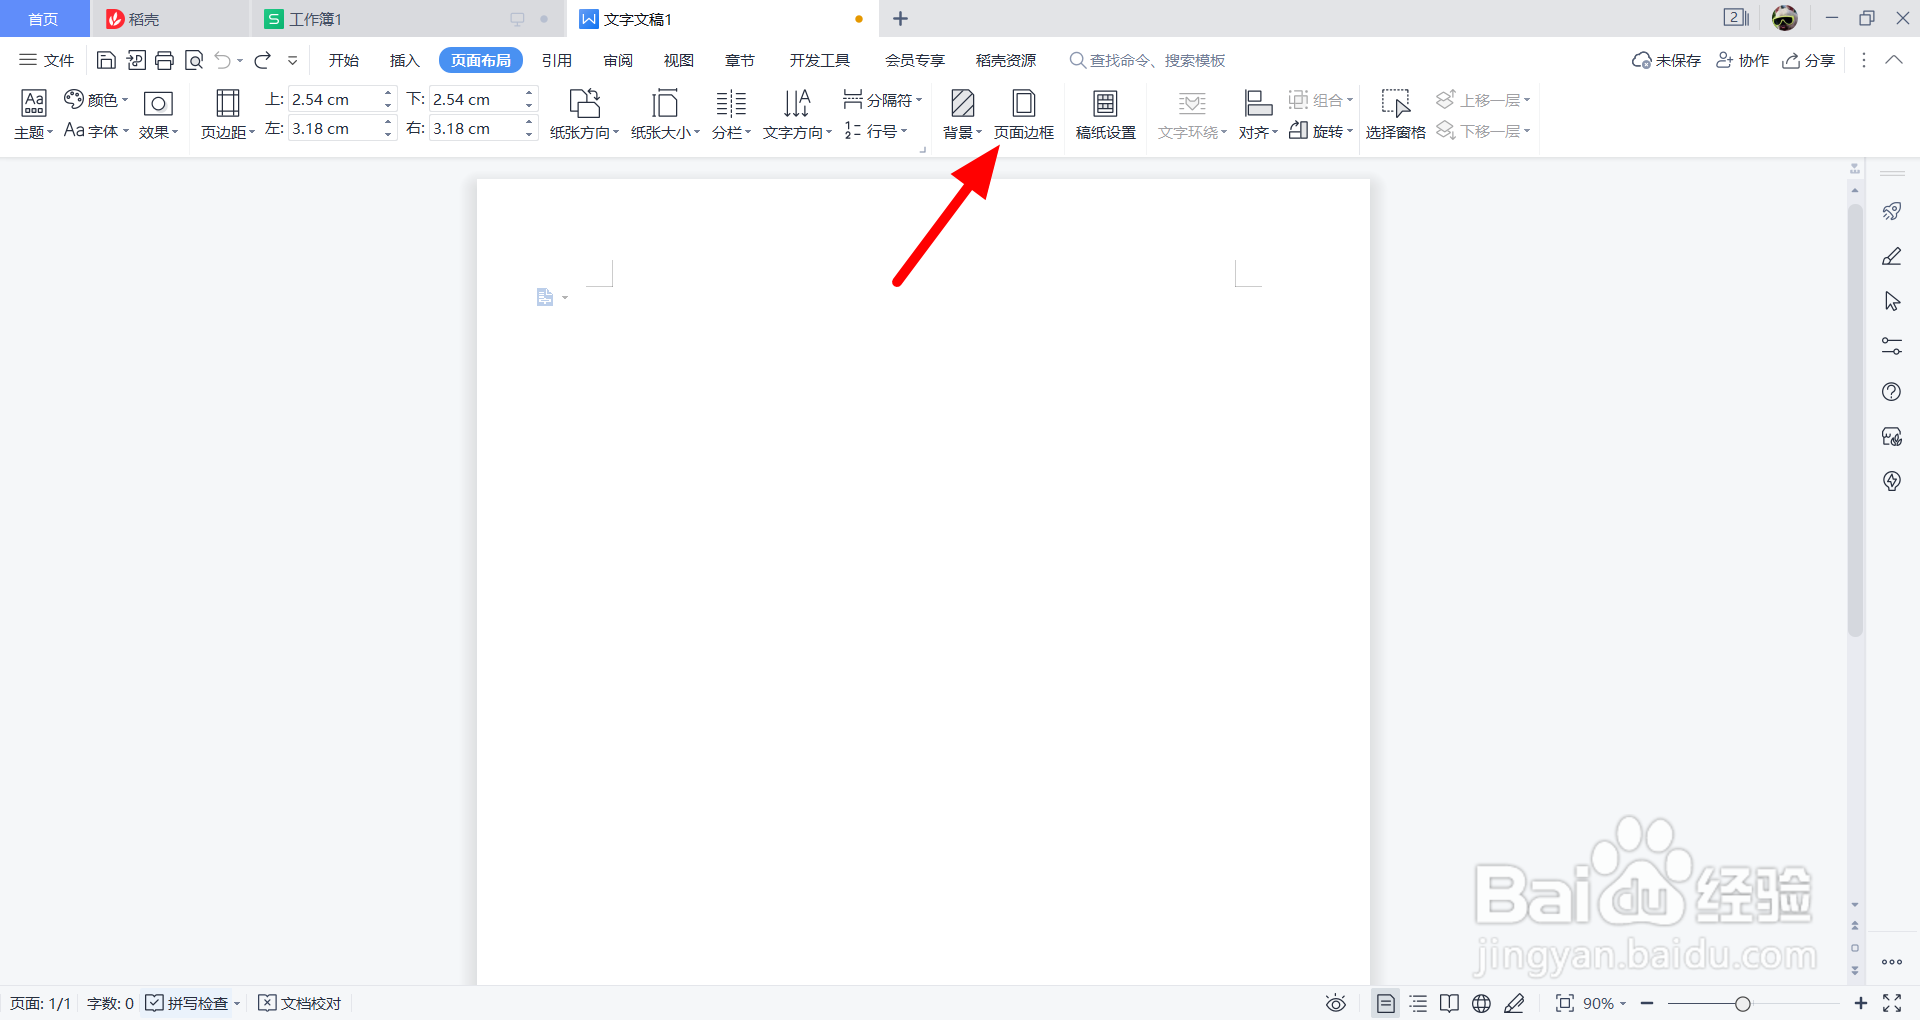Click the sliders settings icon in right sidebar
The height and width of the screenshot is (1020, 1920).
point(1892,346)
